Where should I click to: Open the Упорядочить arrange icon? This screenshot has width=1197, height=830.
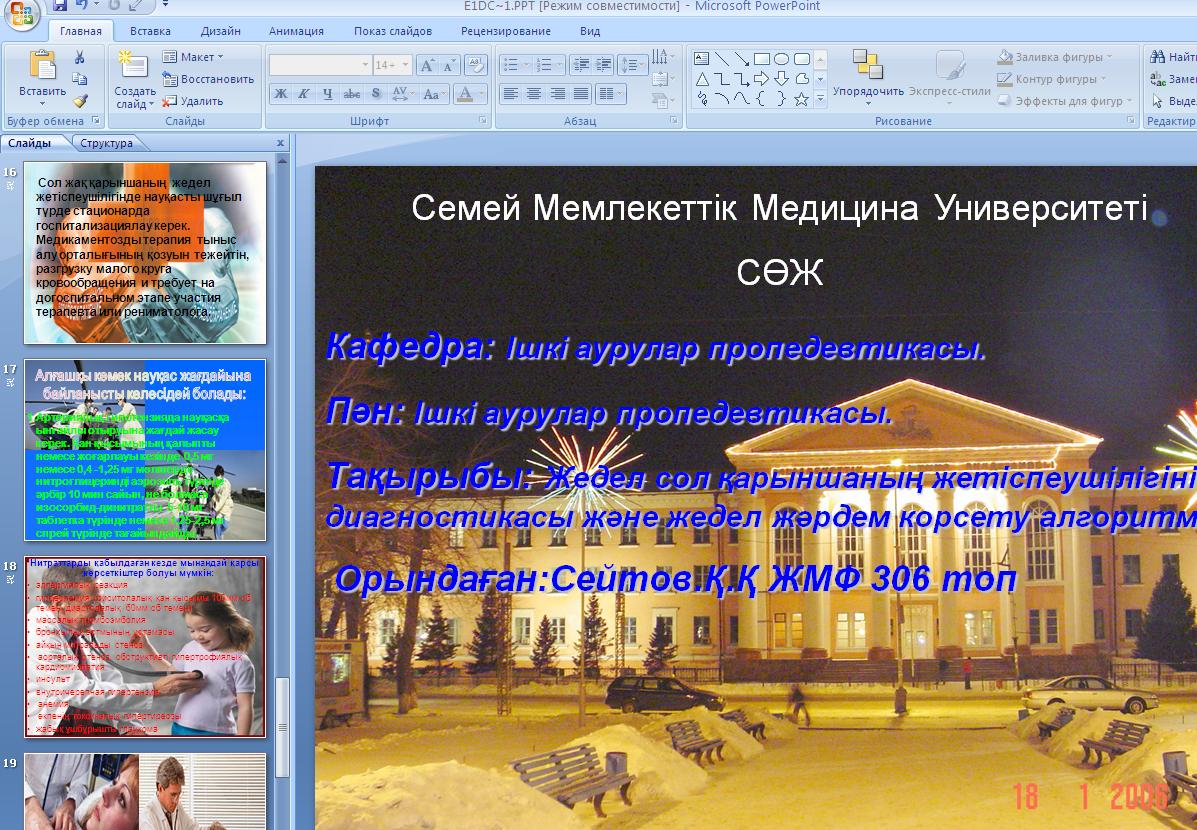coord(868,64)
